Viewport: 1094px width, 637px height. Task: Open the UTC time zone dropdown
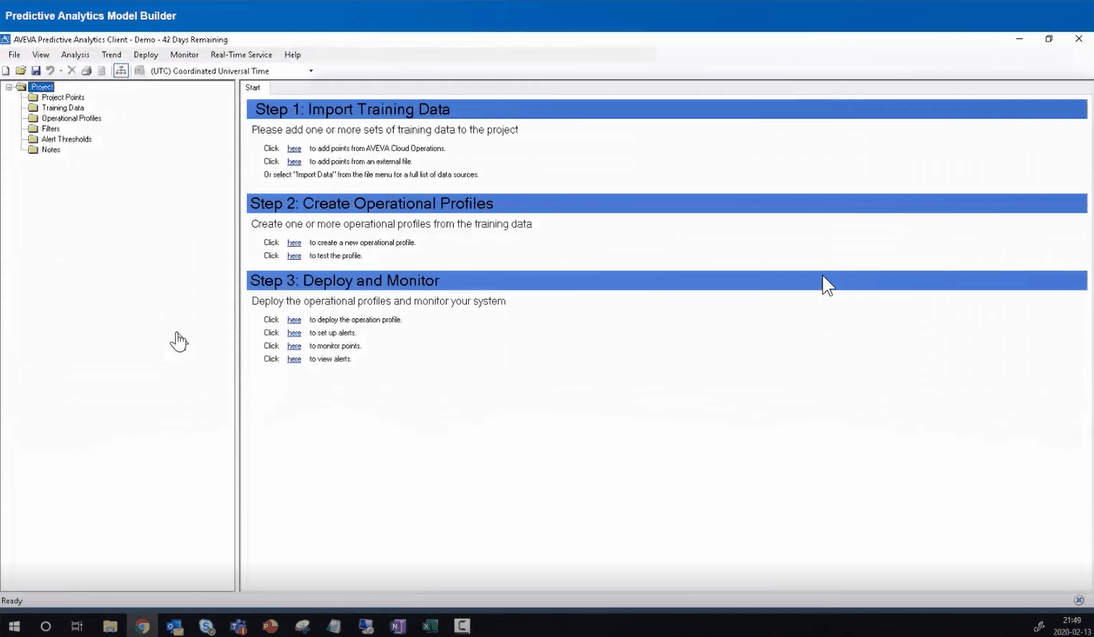[x=311, y=71]
